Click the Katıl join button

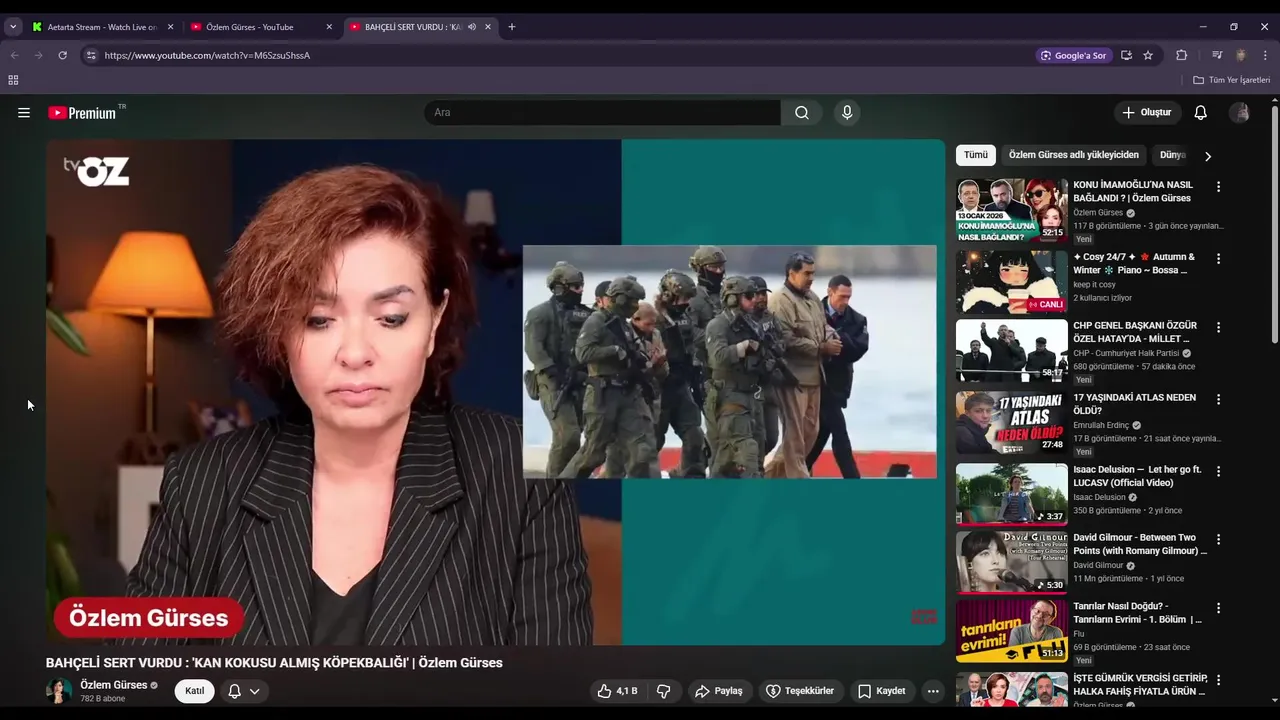point(194,691)
